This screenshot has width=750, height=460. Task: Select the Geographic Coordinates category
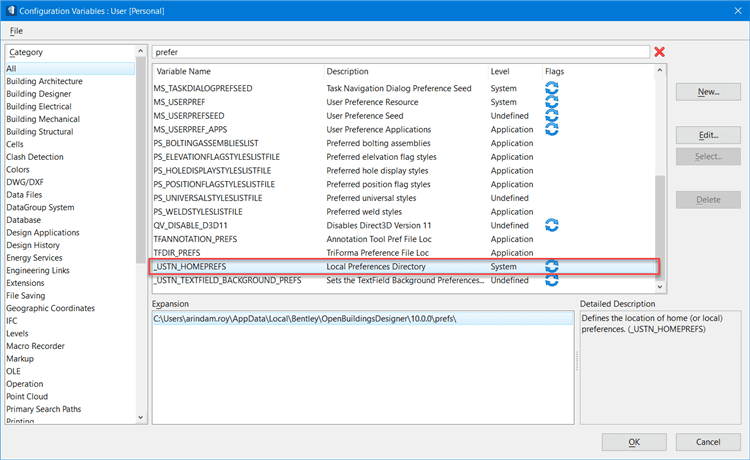click(51, 309)
